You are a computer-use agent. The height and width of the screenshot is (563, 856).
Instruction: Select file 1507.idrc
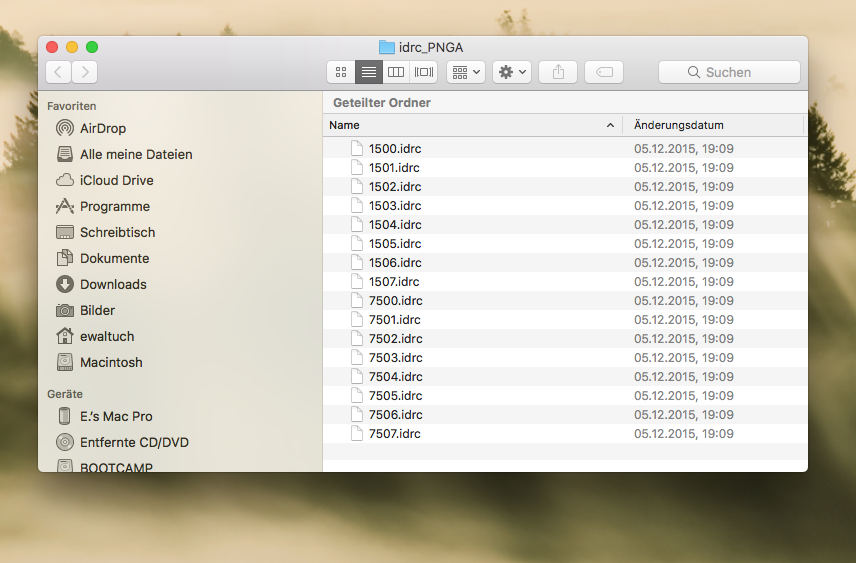(565, 282)
